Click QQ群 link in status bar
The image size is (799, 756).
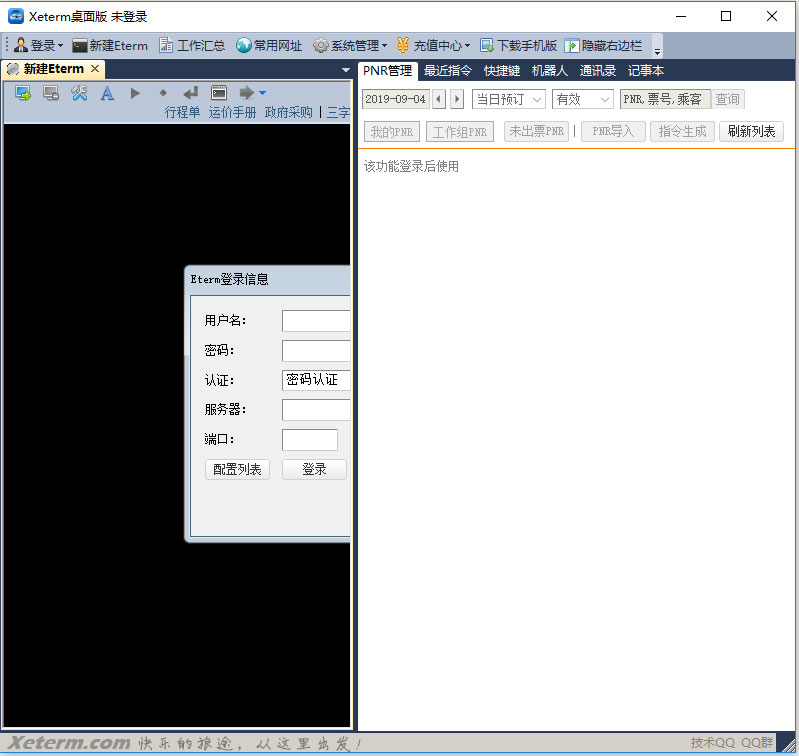pos(757,743)
